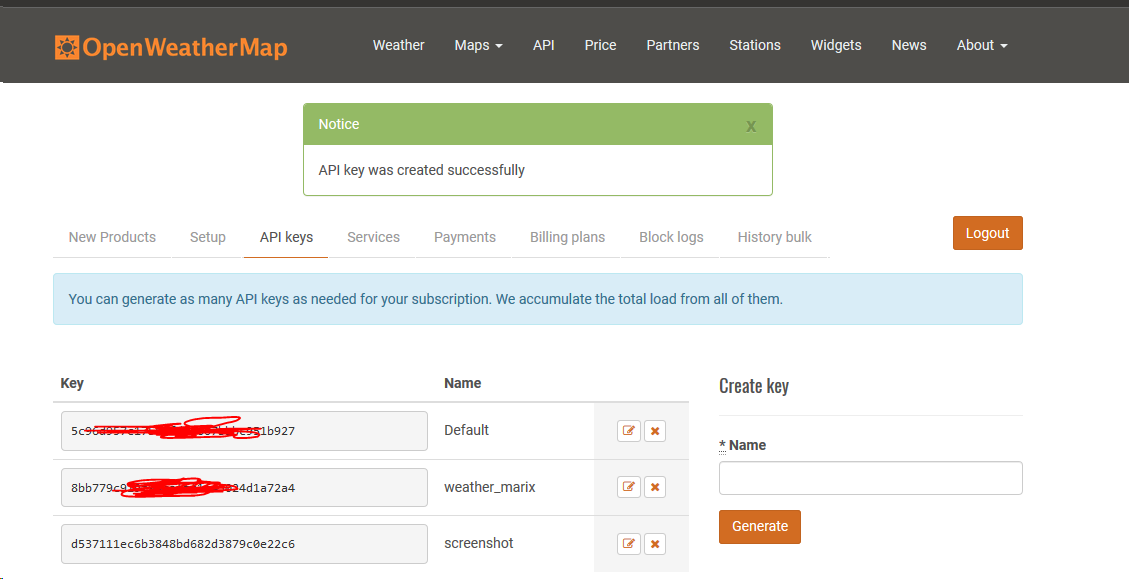The height and width of the screenshot is (579, 1129).
Task: Select the API keys tab
Action: [x=287, y=237]
